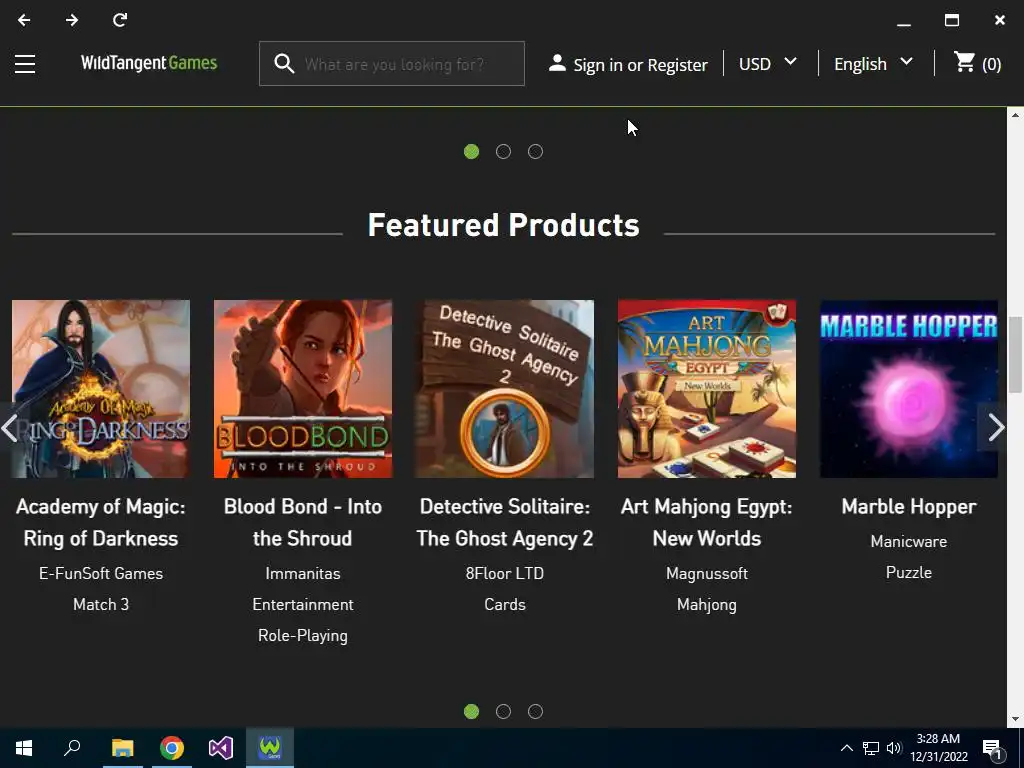Click page scrollbar down arrow
1024x768 pixels.
[x=1015, y=720]
